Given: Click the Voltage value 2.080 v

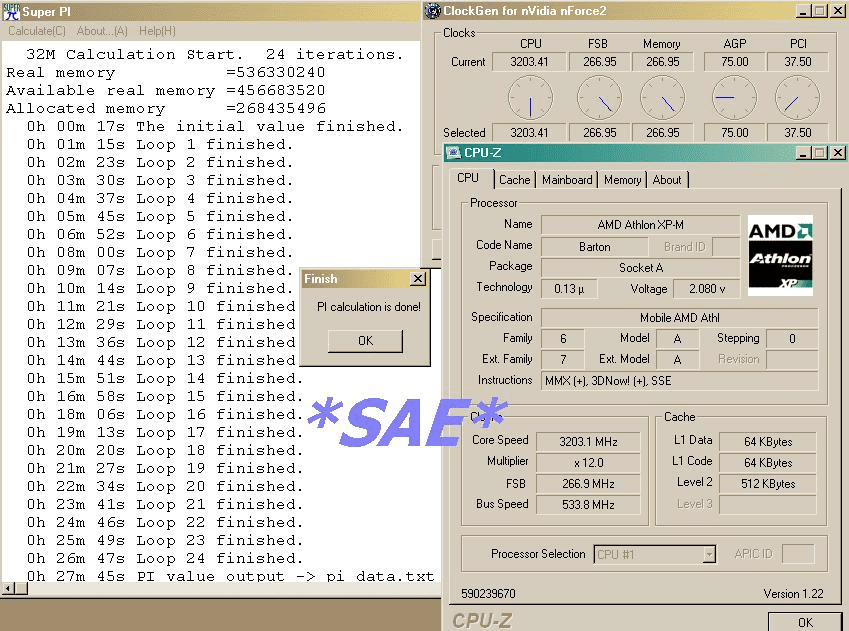Looking at the screenshot, I should (707, 289).
